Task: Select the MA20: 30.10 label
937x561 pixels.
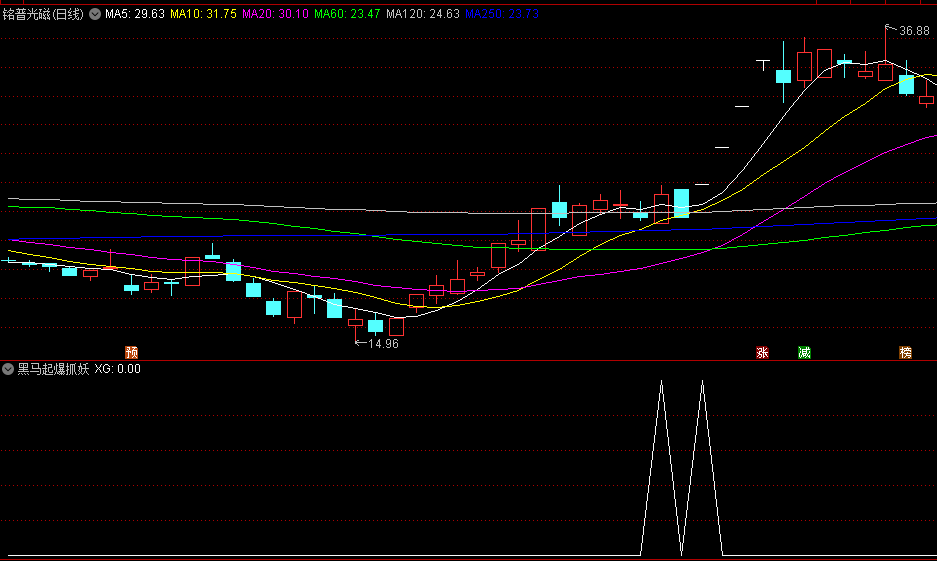Action: [275, 14]
